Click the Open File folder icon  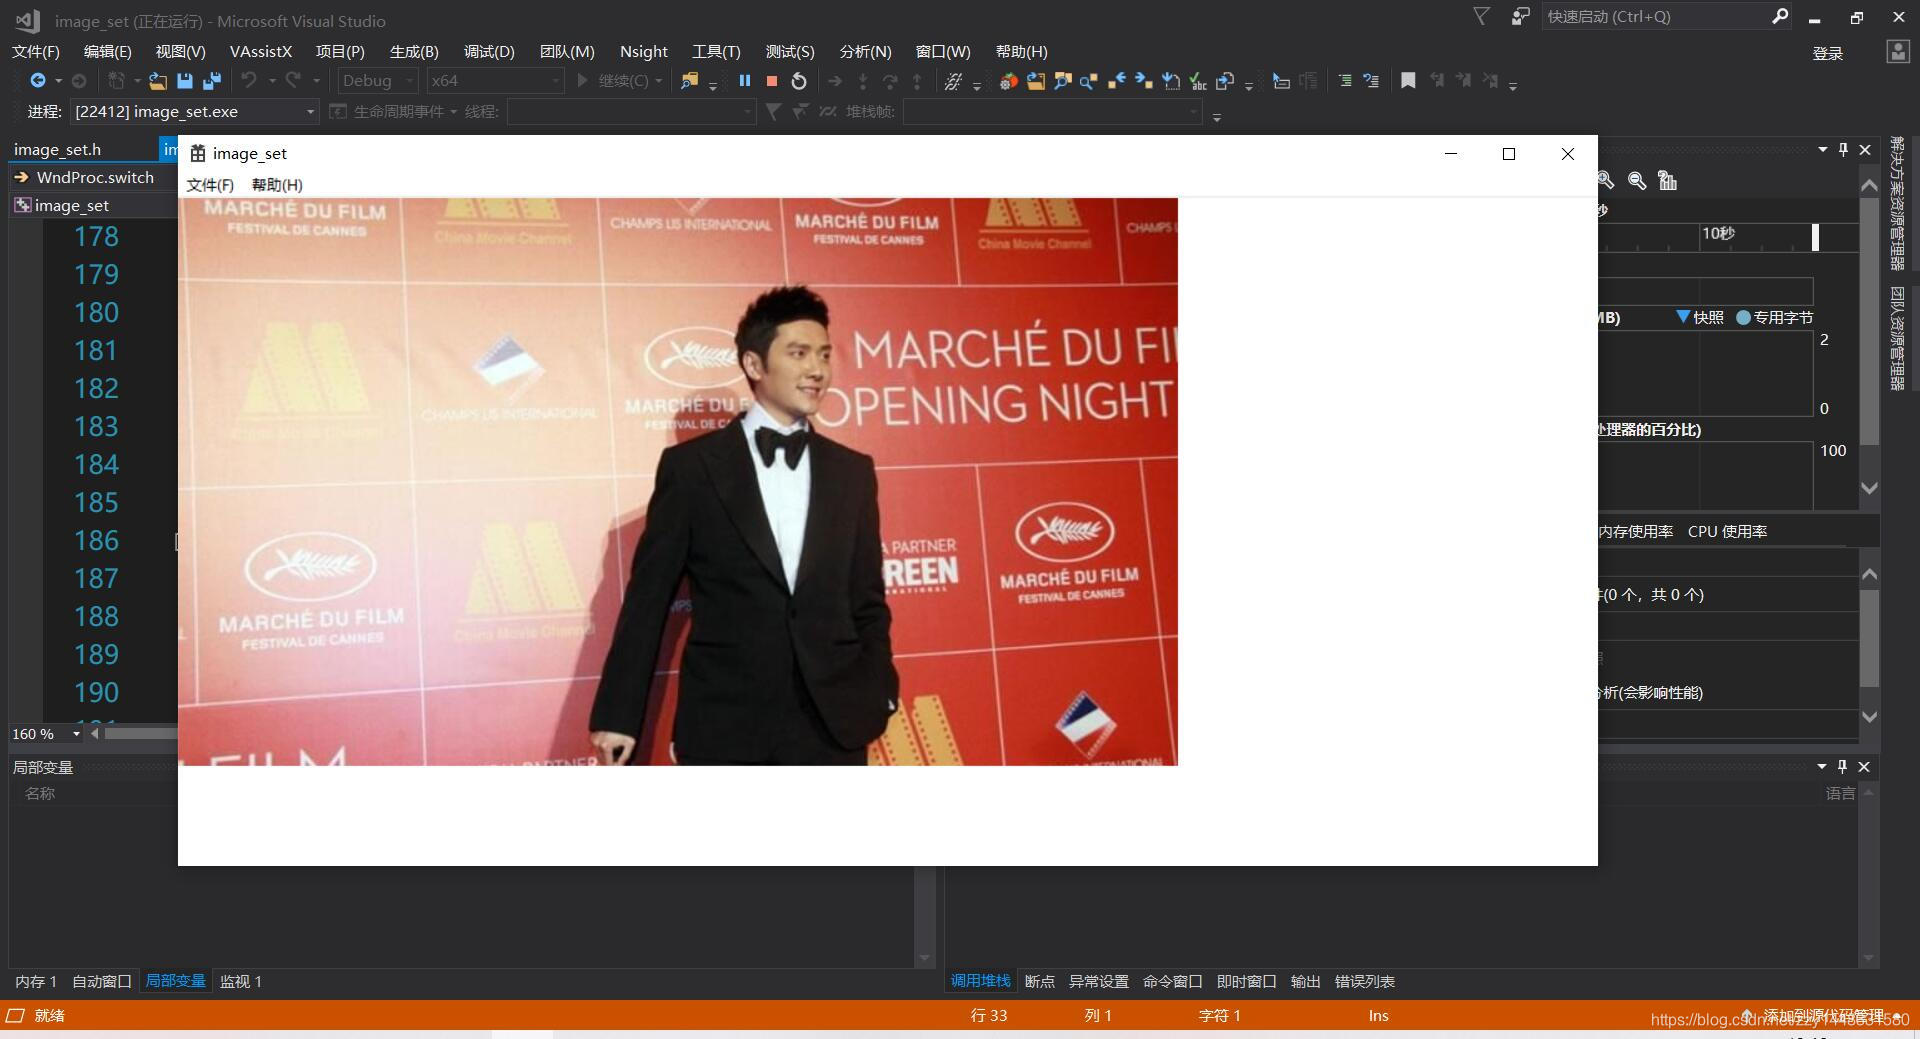tap(158, 81)
